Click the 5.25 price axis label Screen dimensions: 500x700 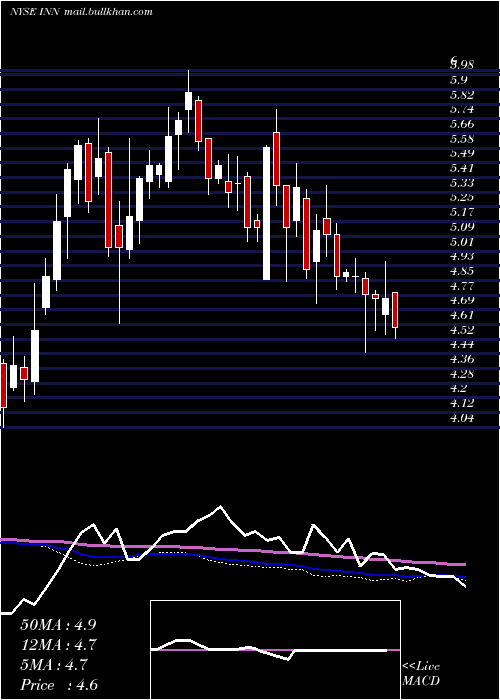click(462, 197)
